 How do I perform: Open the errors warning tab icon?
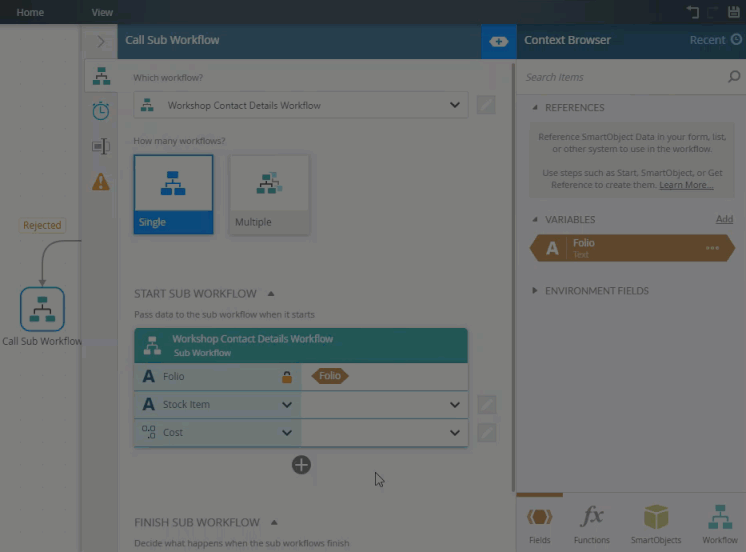pyautogui.click(x=101, y=182)
